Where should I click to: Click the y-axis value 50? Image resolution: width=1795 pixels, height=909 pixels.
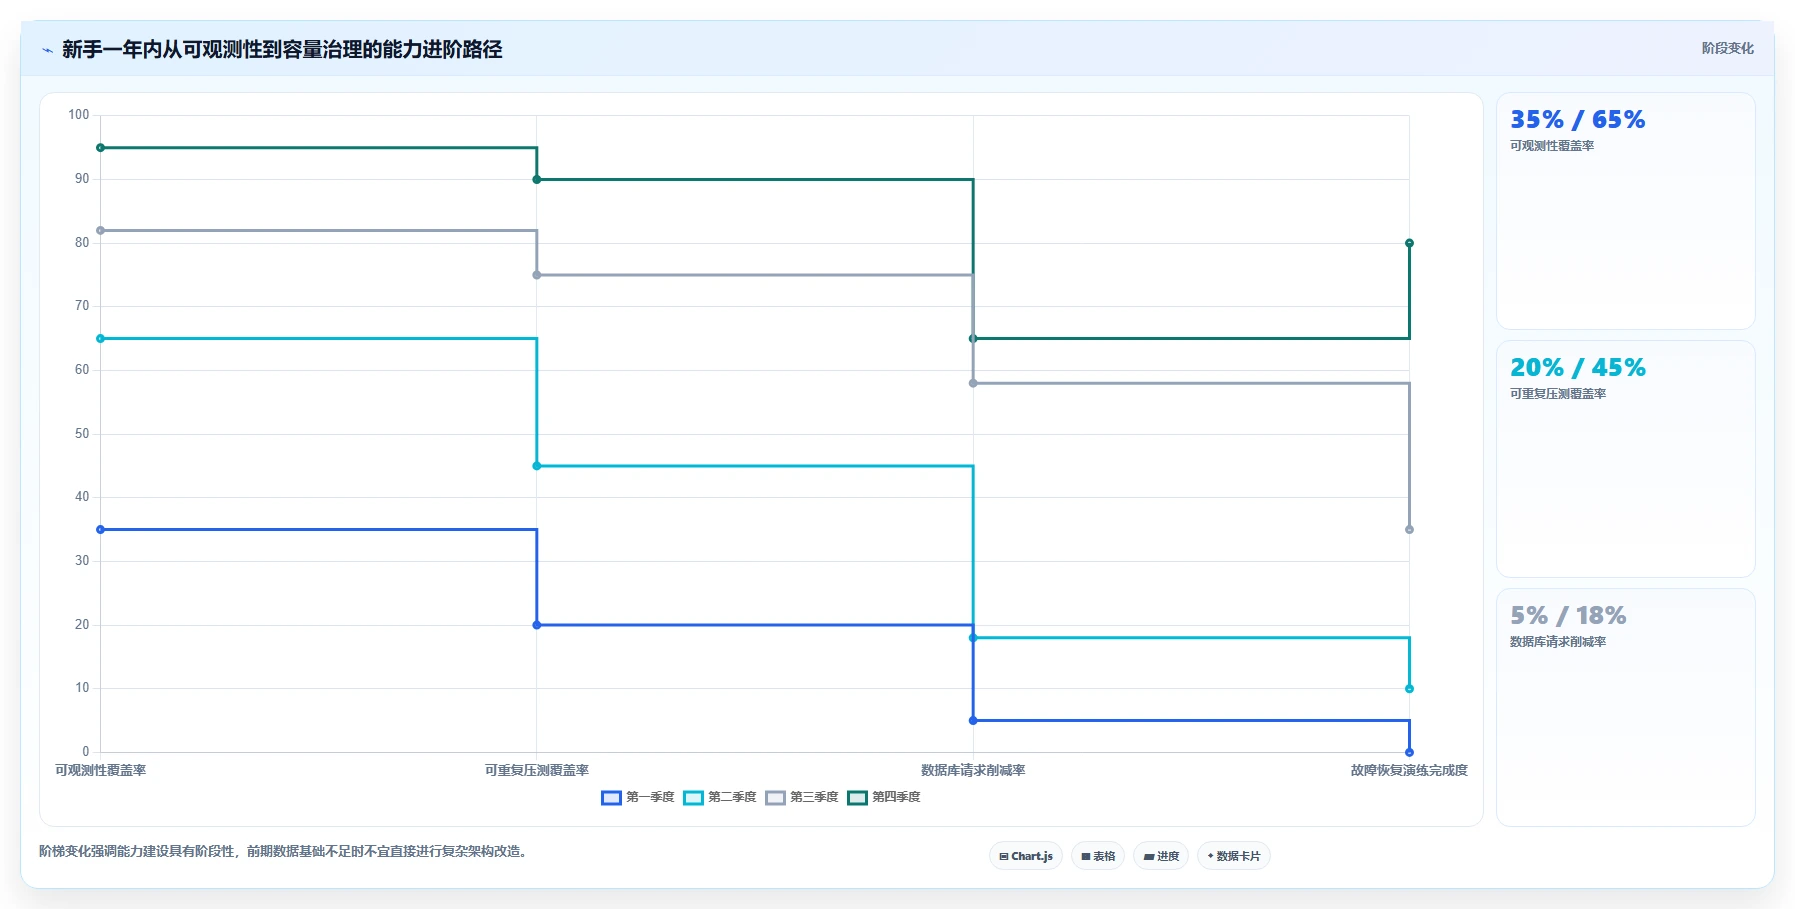click(x=82, y=434)
